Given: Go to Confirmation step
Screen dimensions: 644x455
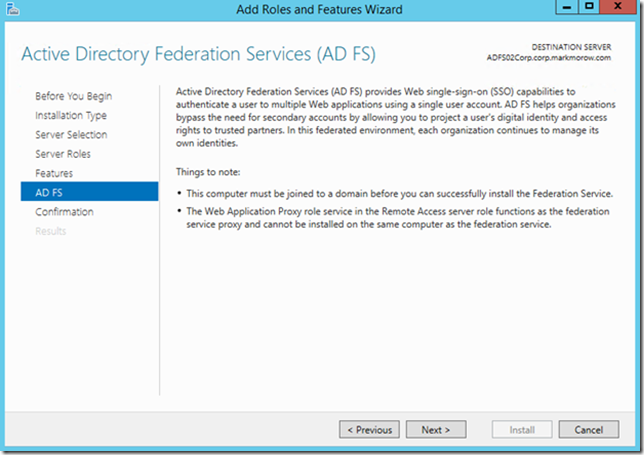Looking at the screenshot, I should 64,212.
